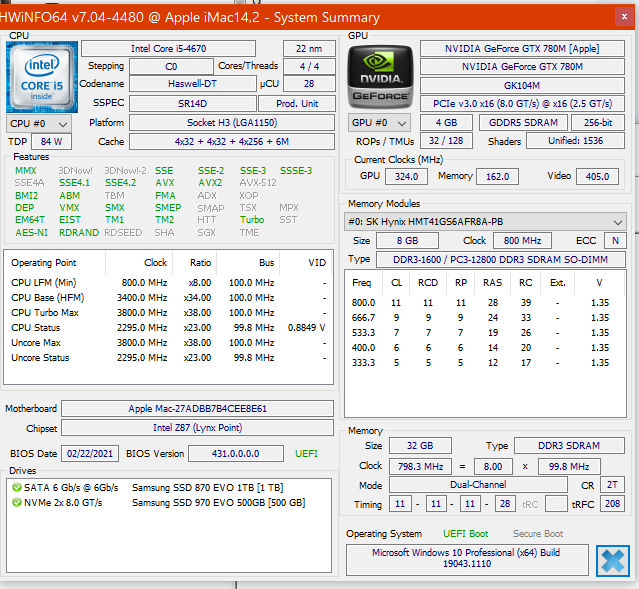Click the AES-NI feature label
The width and height of the screenshot is (639, 589).
pyautogui.click(x=31, y=233)
